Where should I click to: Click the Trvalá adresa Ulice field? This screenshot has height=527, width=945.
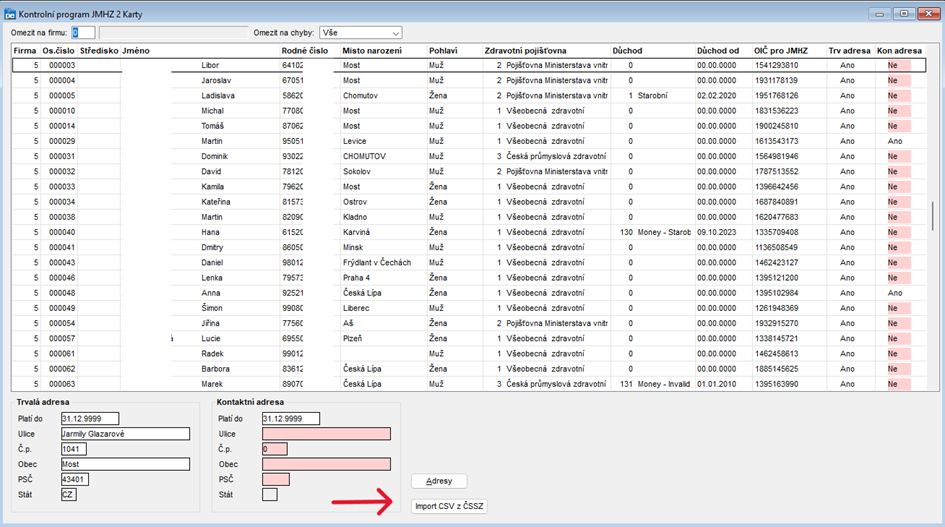coord(125,434)
